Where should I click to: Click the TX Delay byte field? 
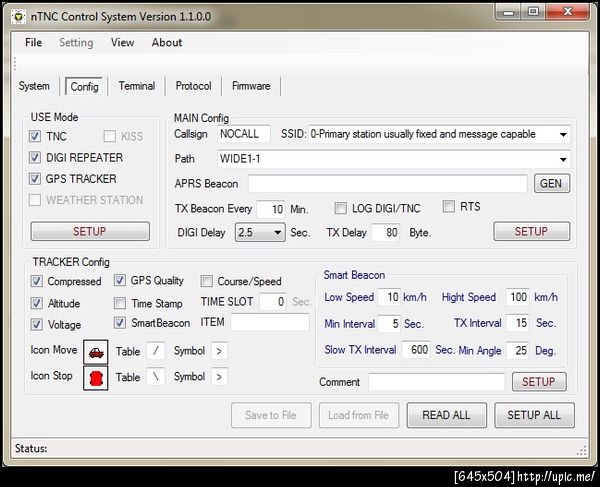(x=386, y=232)
